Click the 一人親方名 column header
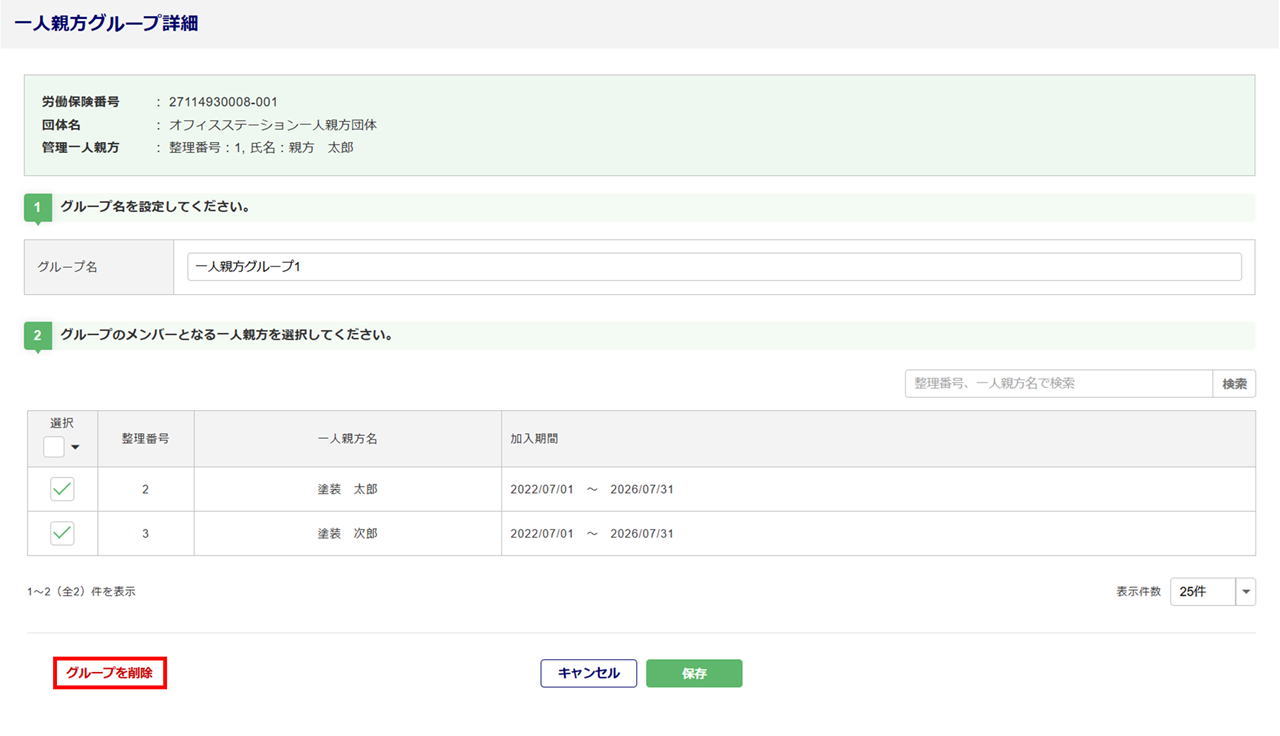 tap(347, 438)
